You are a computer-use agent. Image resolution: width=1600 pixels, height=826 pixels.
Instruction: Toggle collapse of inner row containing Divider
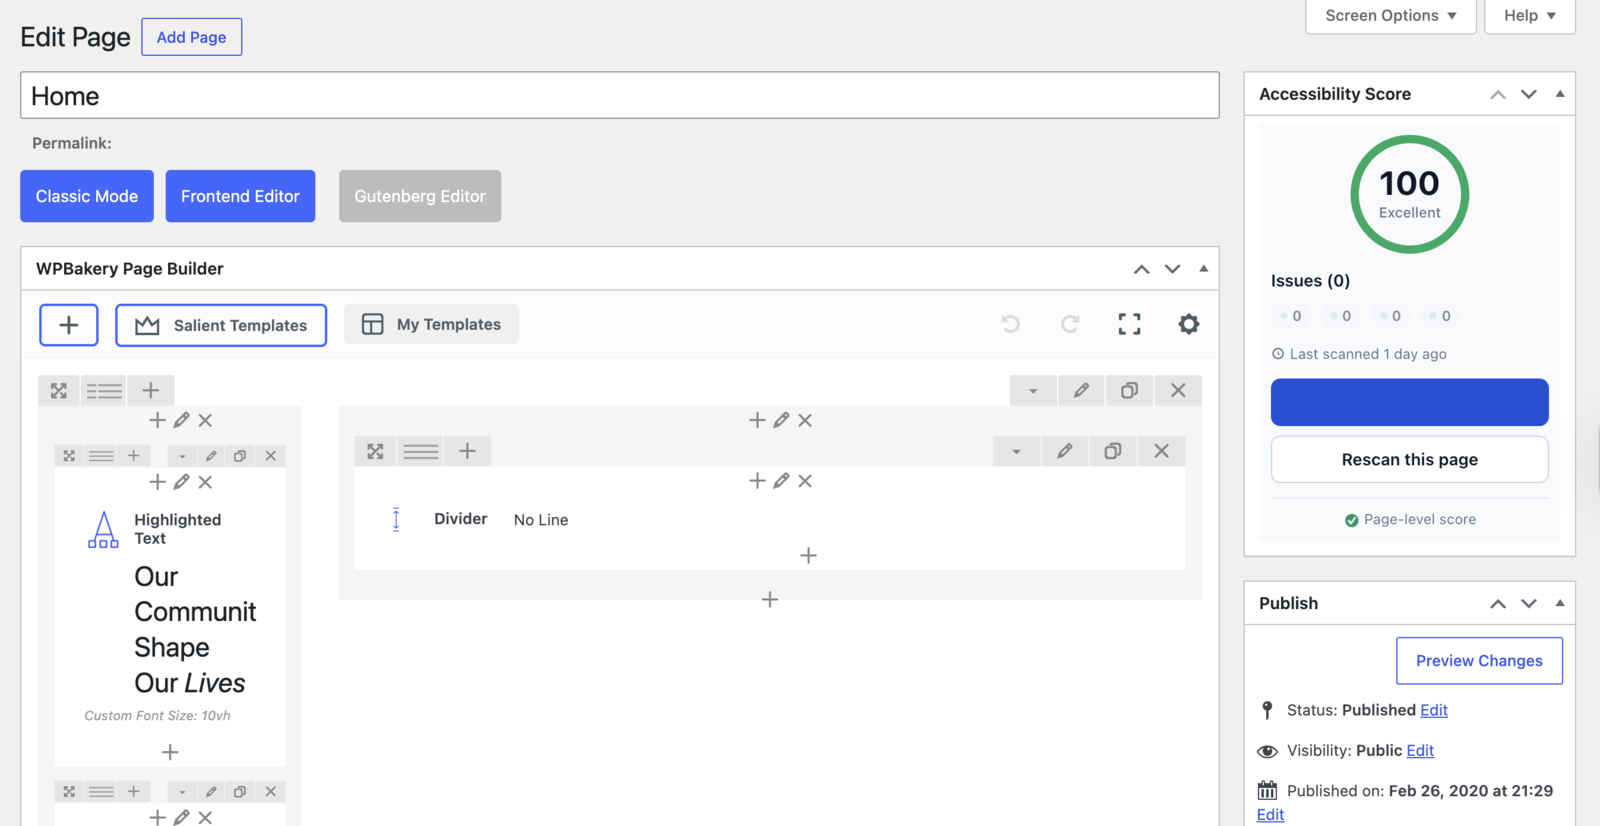click(x=1017, y=451)
